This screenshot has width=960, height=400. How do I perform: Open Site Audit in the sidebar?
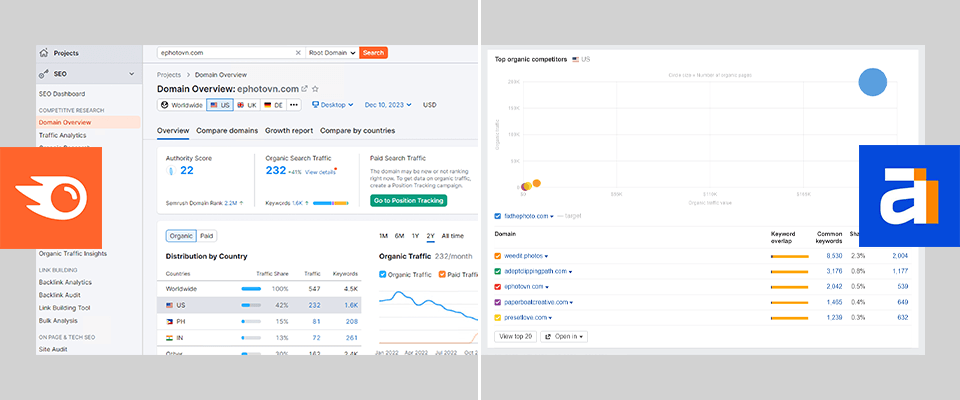pyautogui.click(x=53, y=349)
